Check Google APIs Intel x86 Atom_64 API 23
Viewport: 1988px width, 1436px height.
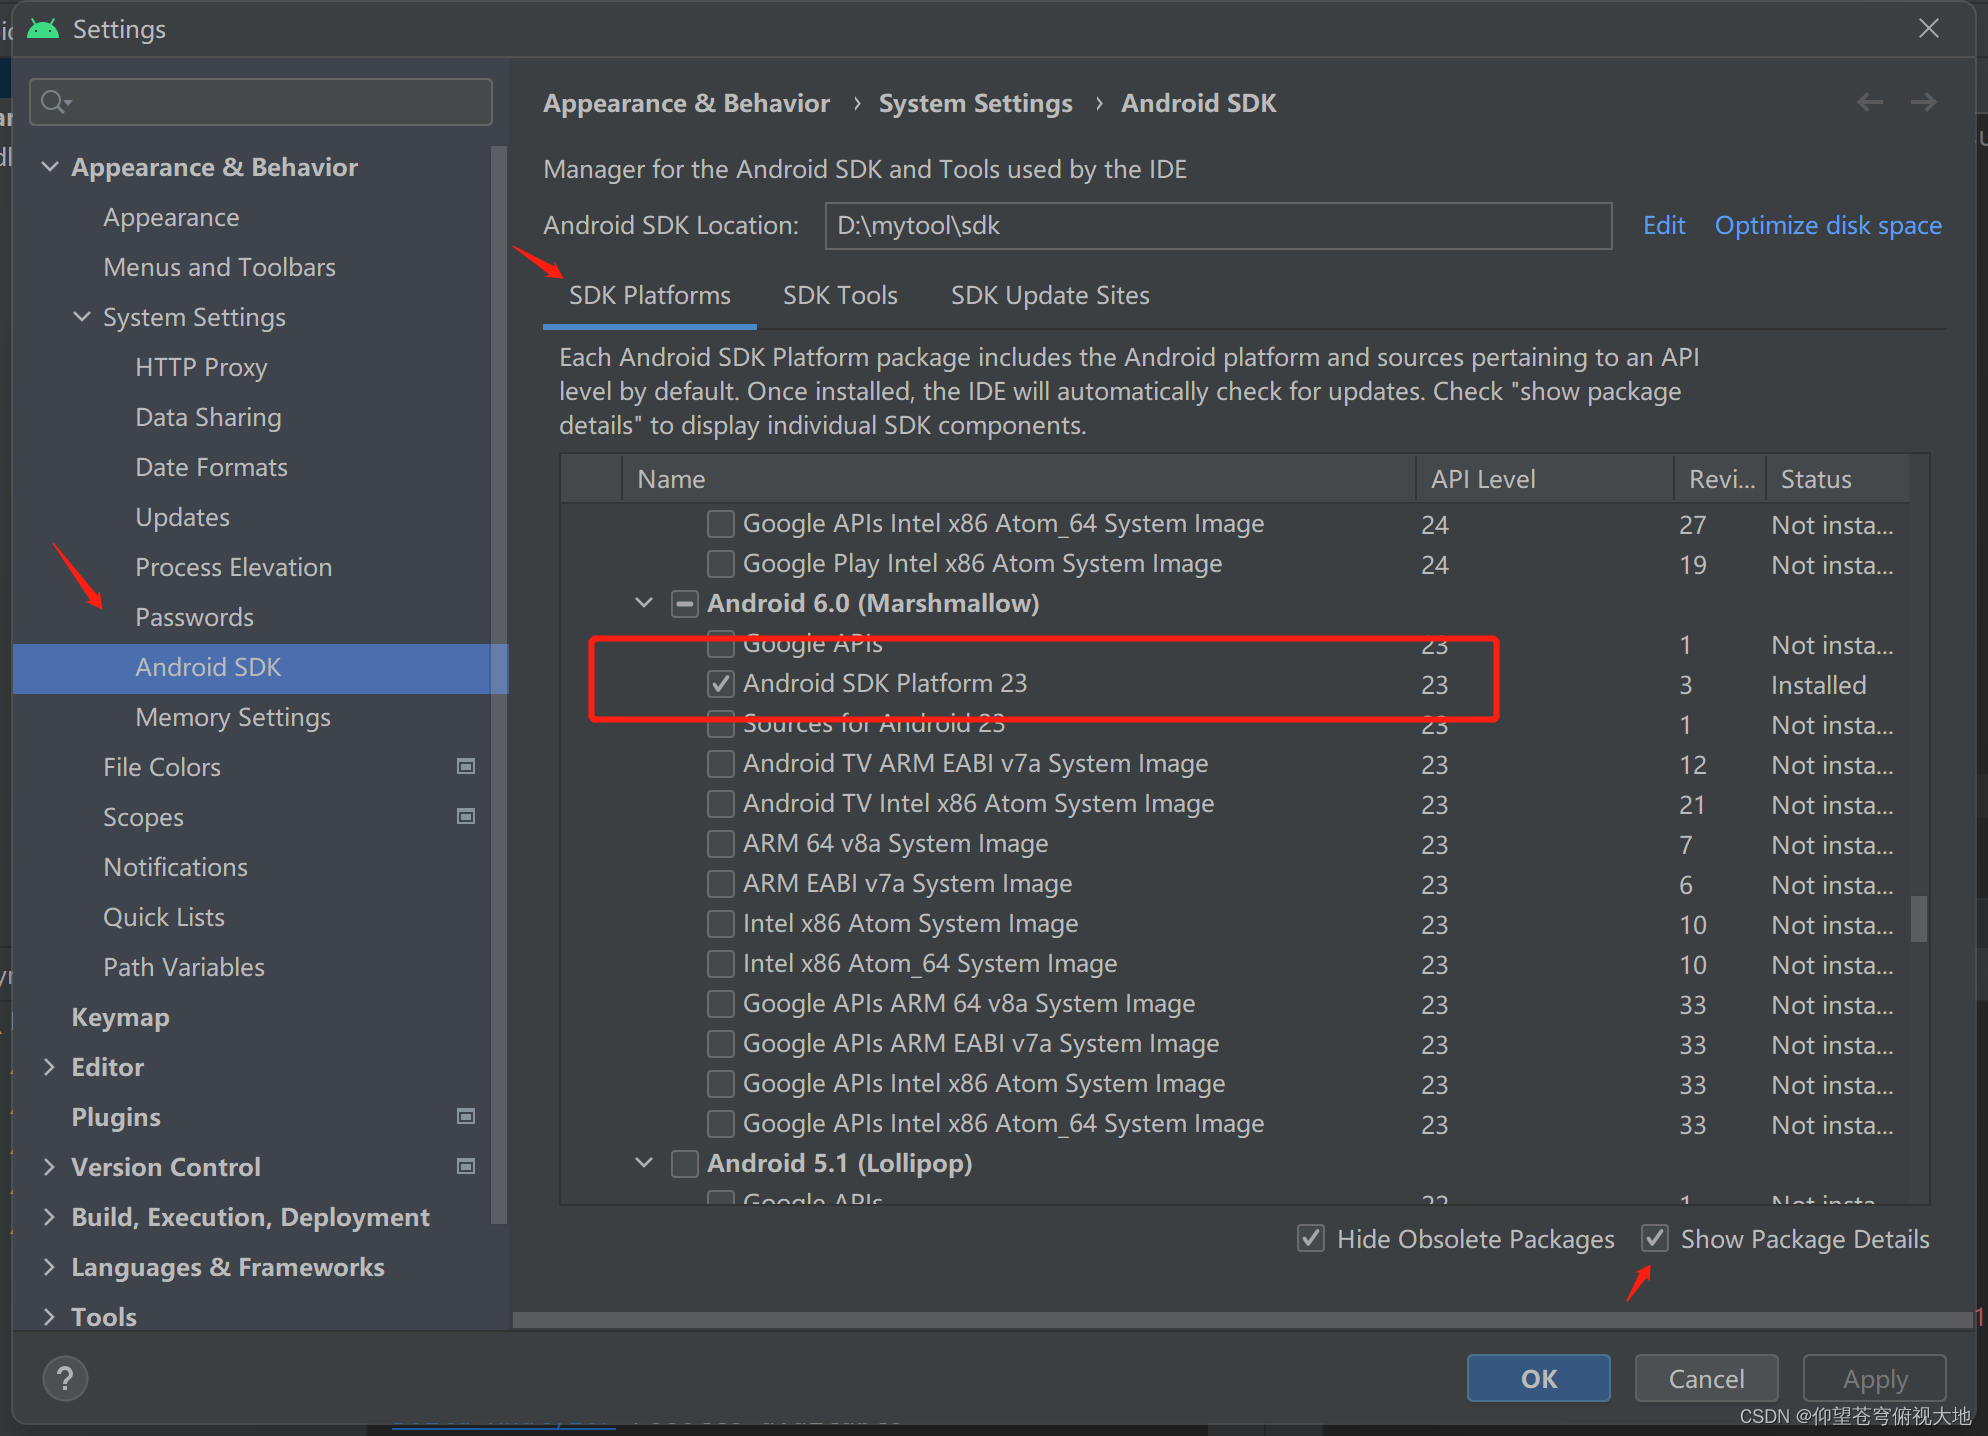tap(720, 1124)
